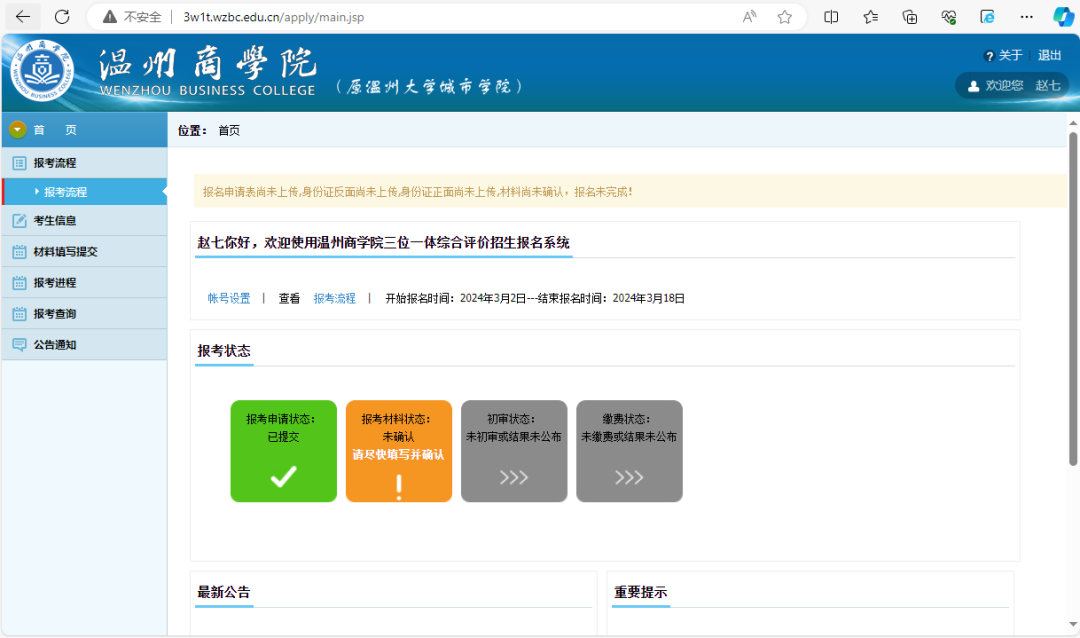
Task: Click the orange 报考材料状态 warning tile
Action: coord(398,451)
